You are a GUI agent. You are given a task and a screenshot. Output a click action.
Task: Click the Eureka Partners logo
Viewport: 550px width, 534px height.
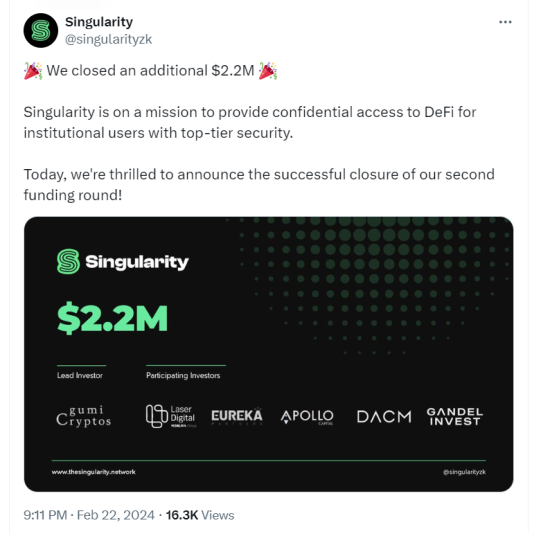click(237, 416)
